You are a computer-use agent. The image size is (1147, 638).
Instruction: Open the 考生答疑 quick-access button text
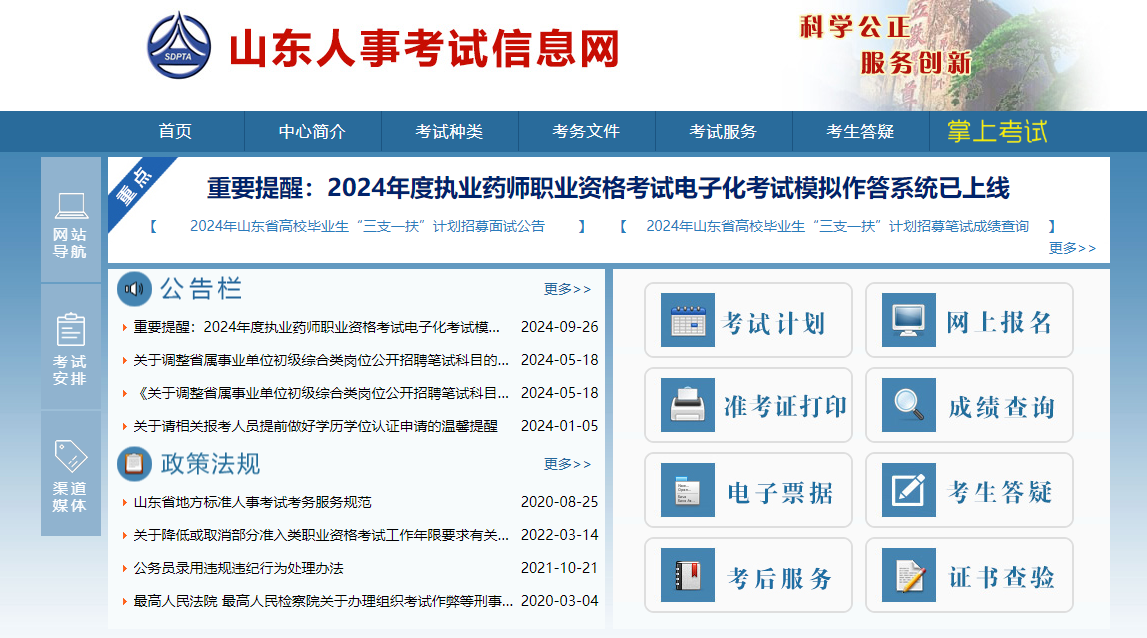click(1000, 492)
